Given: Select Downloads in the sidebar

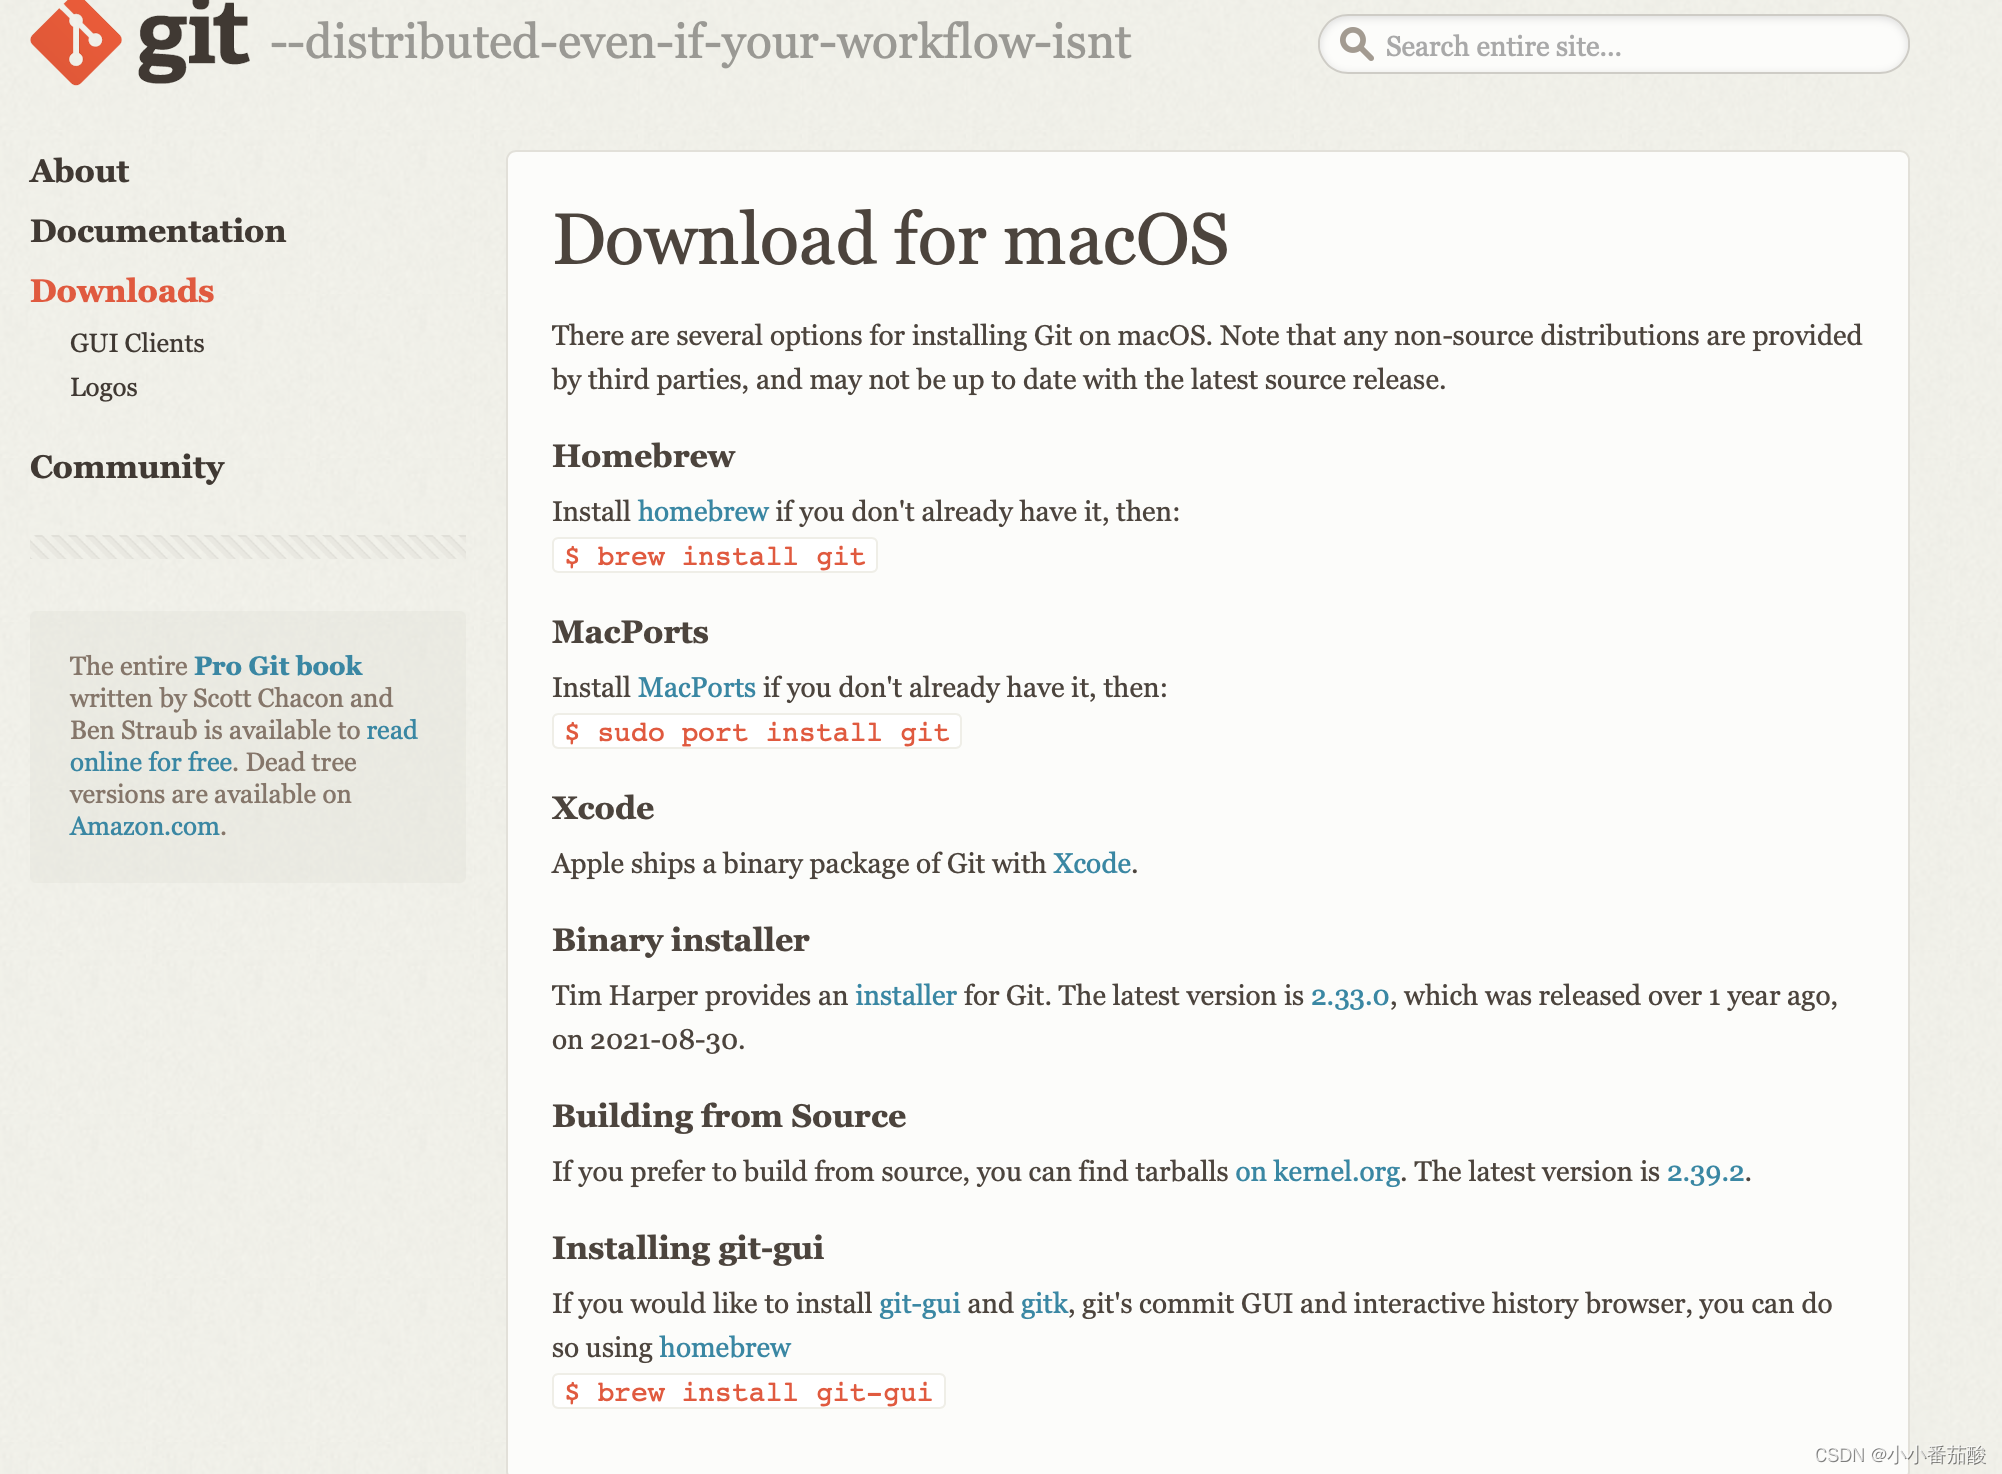Looking at the screenshot, I should pyautogui.click(x=122, y=291).
